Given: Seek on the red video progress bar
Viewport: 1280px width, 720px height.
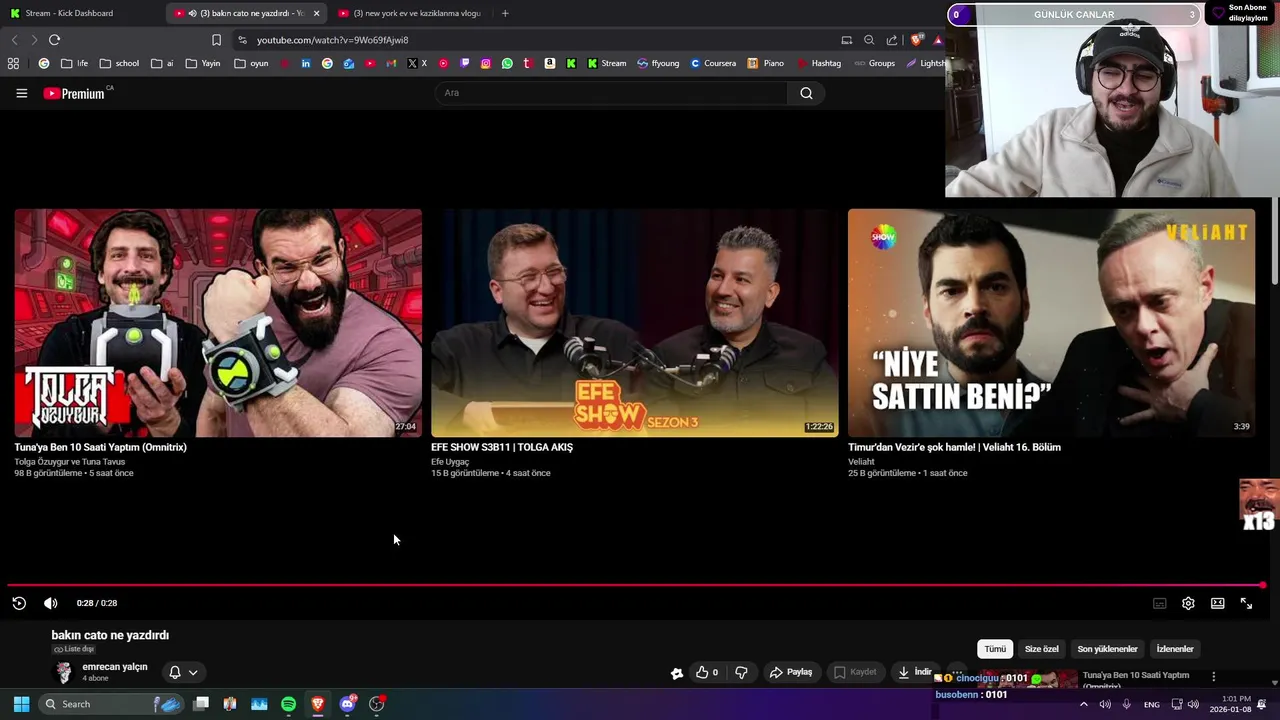Looking at the screenshot, I should coord(635,585).
